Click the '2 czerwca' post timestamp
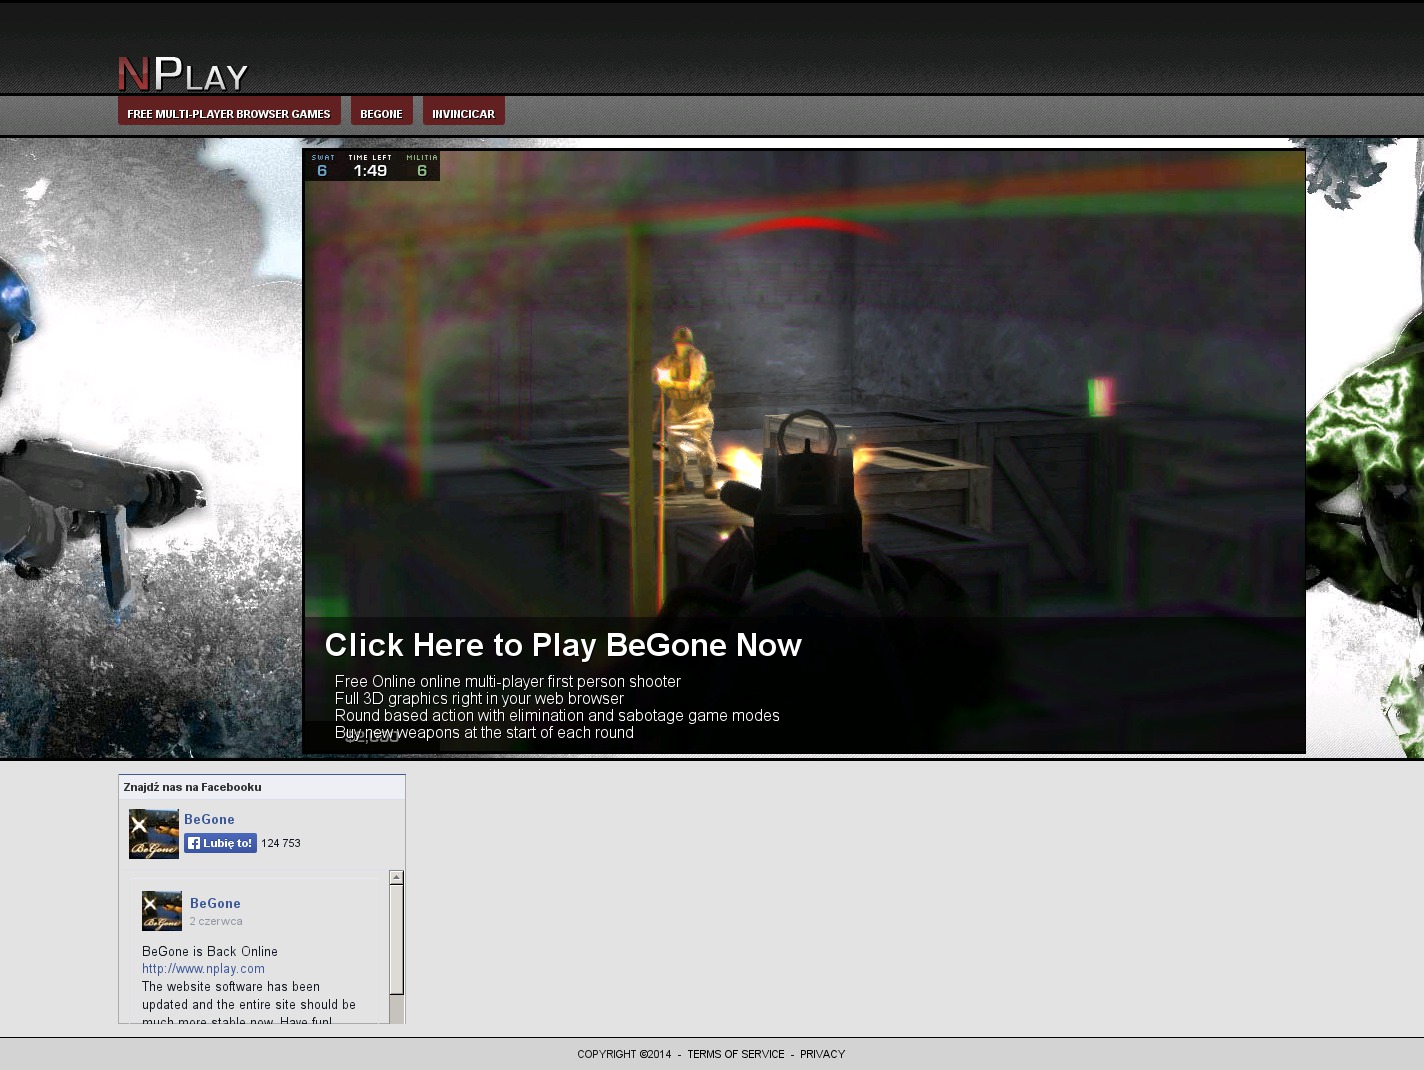This screenshot has width=1424, height=1070. pyautogui.click(x=216, y=921)
